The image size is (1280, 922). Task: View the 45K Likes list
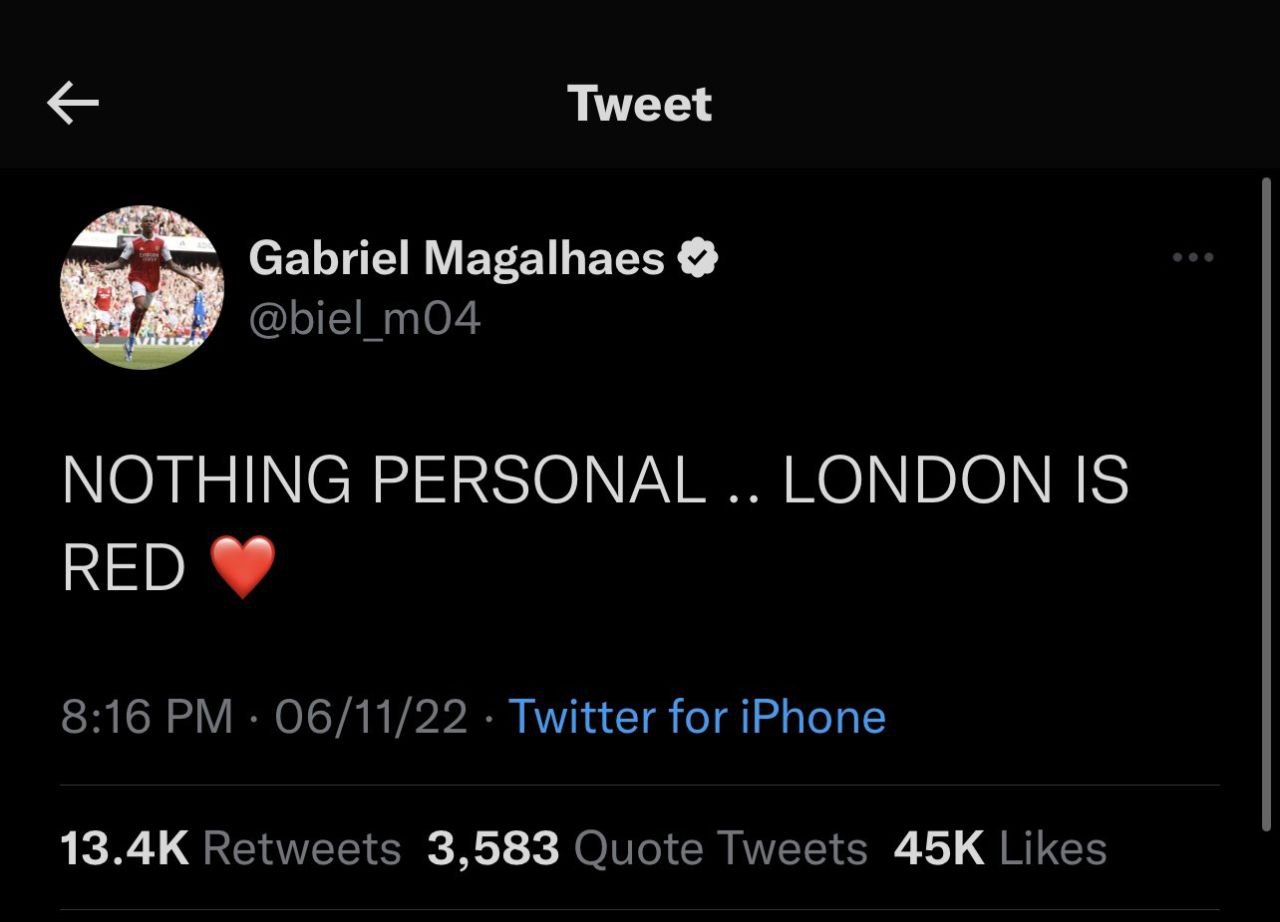coord(1000,849)
